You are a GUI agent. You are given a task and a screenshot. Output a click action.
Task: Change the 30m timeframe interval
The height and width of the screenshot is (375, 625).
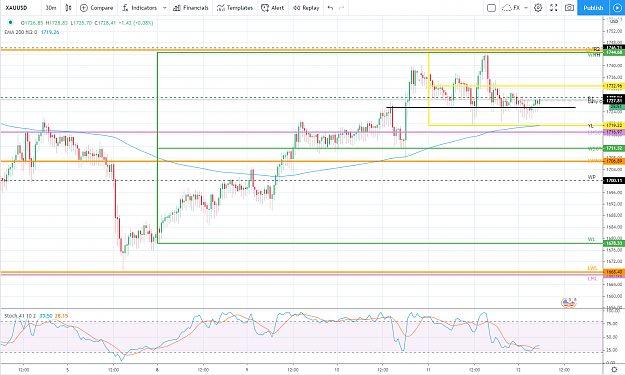coord(51,8)
